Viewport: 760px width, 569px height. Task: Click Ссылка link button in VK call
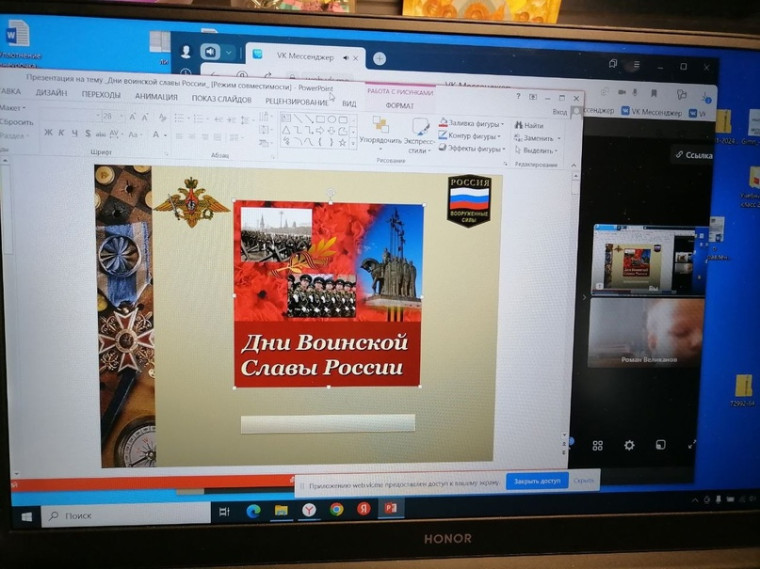click(694, 155)
